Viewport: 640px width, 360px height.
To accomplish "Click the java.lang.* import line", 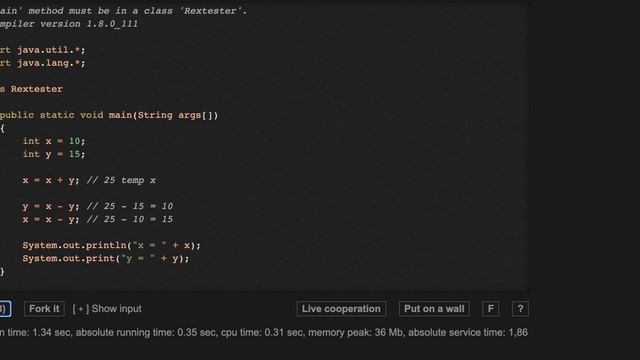I will (42, 63).
